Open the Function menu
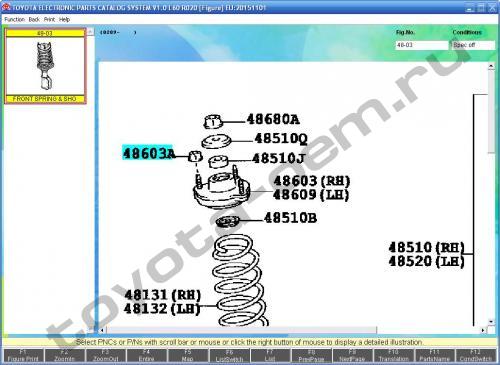The image size is (500, 365). coord(15,19)
